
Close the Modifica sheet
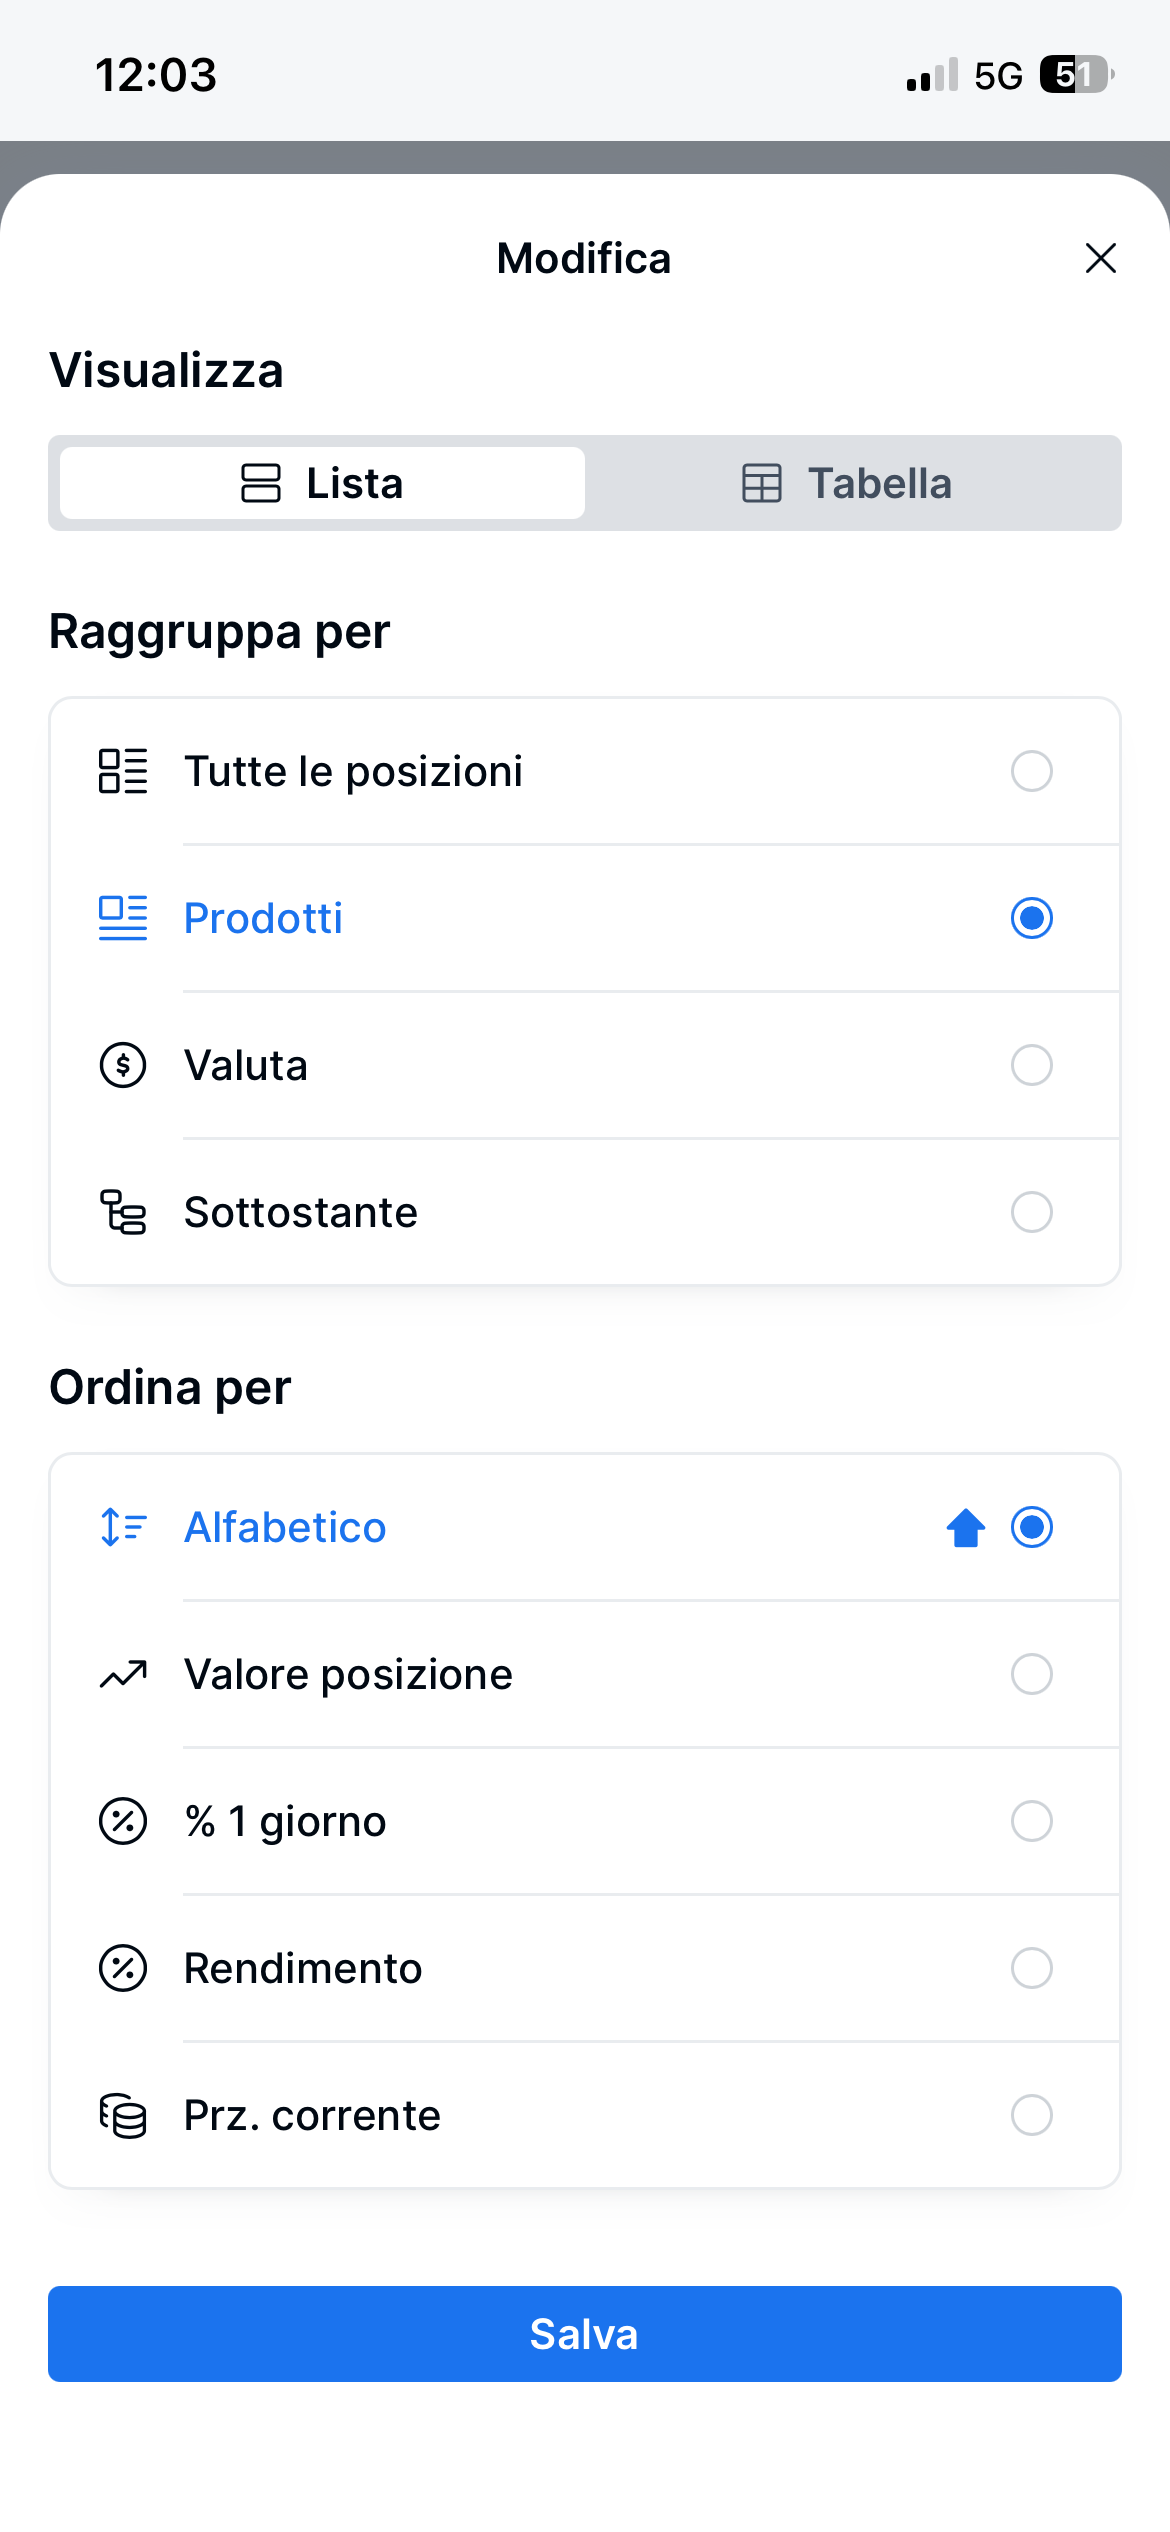click(1100, 258)
